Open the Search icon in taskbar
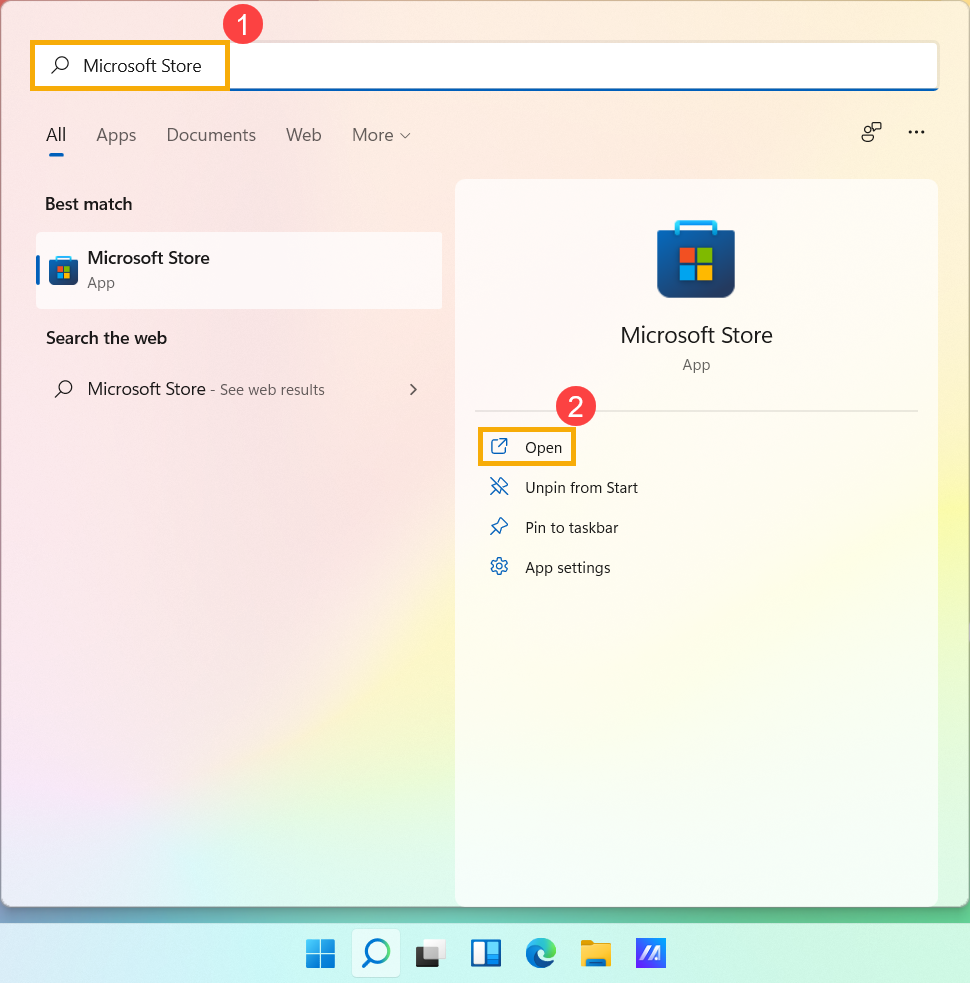Viewport: 970px width, 983px height. [376, 954]
